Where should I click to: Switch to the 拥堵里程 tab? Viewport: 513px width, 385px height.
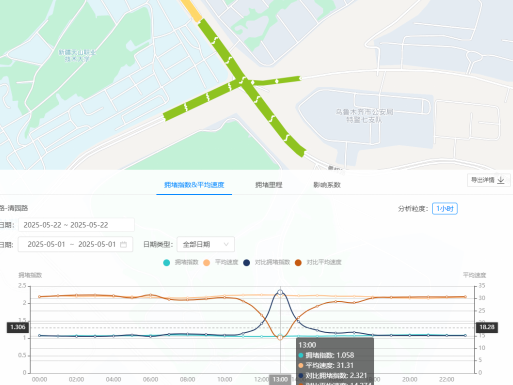pos(269,185)
